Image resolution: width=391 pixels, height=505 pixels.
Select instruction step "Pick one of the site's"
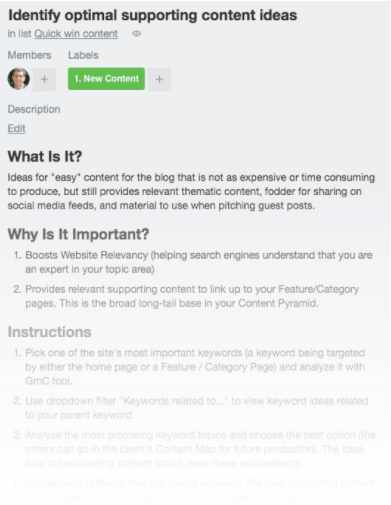click(x=189, y=367)
